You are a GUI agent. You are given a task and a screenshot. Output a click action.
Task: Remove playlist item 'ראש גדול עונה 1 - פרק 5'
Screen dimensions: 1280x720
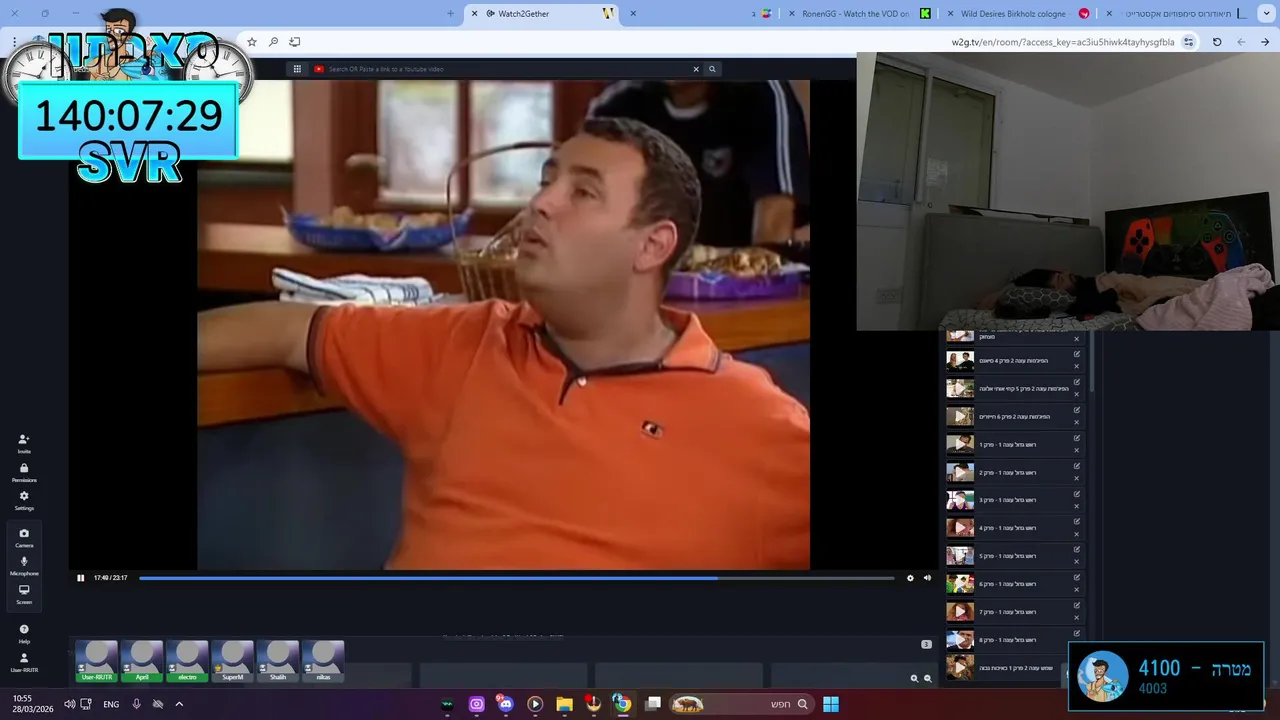coord(1077,562)
